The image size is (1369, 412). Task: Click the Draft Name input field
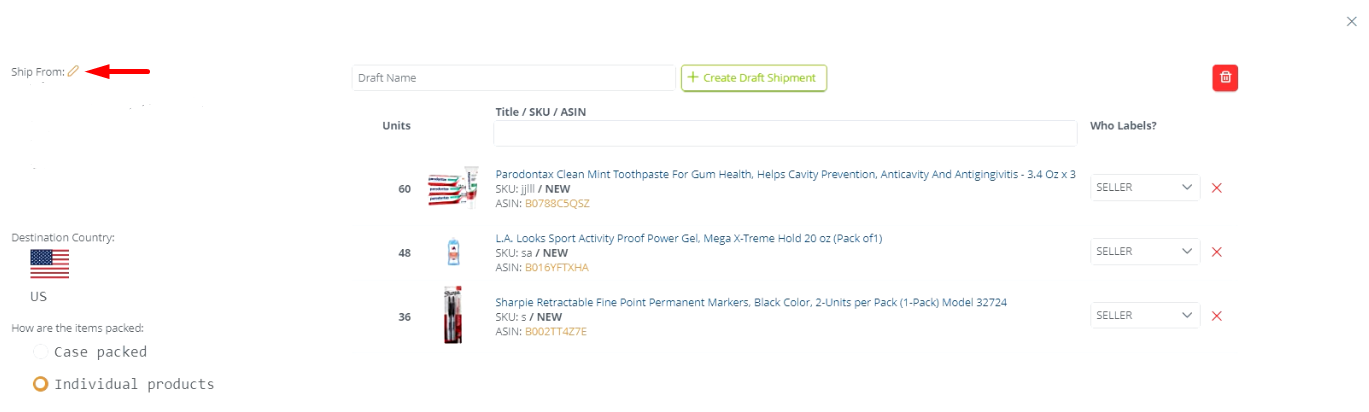[513, 78]
